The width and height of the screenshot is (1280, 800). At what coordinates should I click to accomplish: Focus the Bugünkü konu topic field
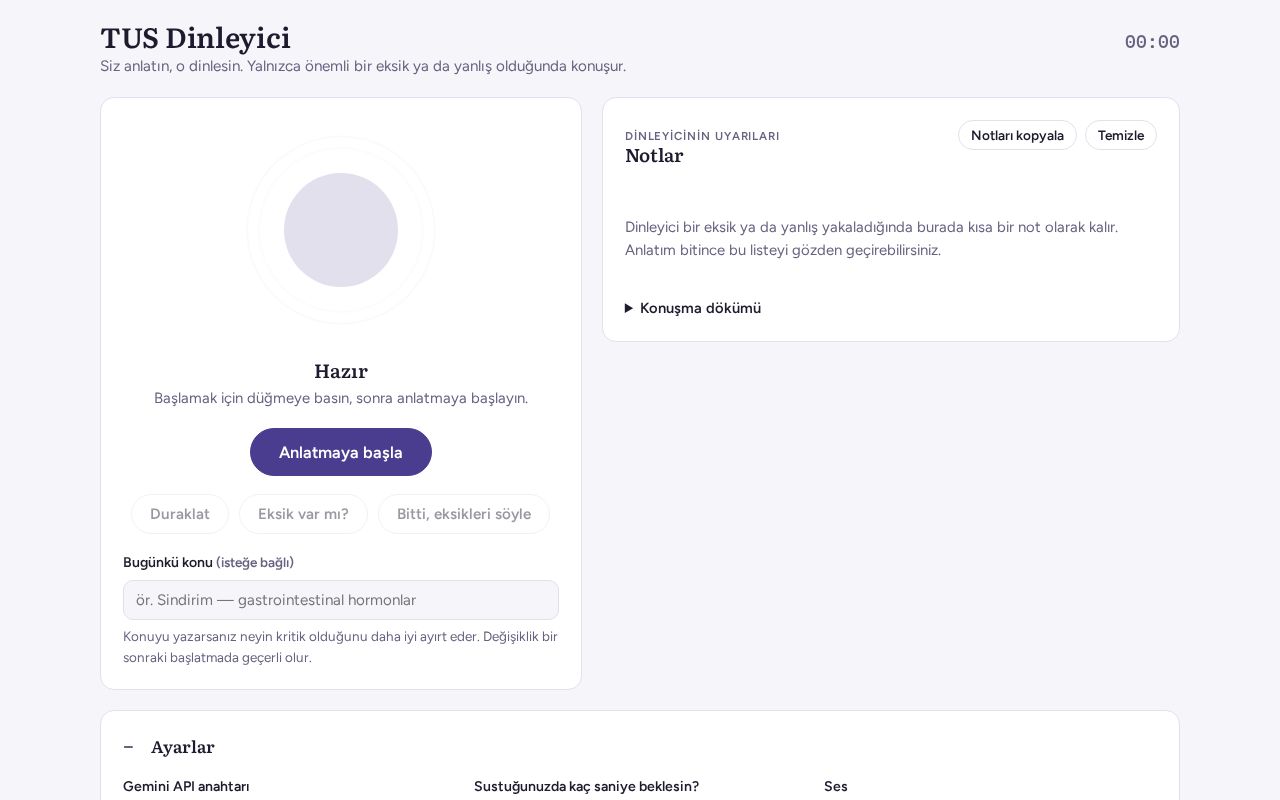pyautogui.click(x=341, y=600)
